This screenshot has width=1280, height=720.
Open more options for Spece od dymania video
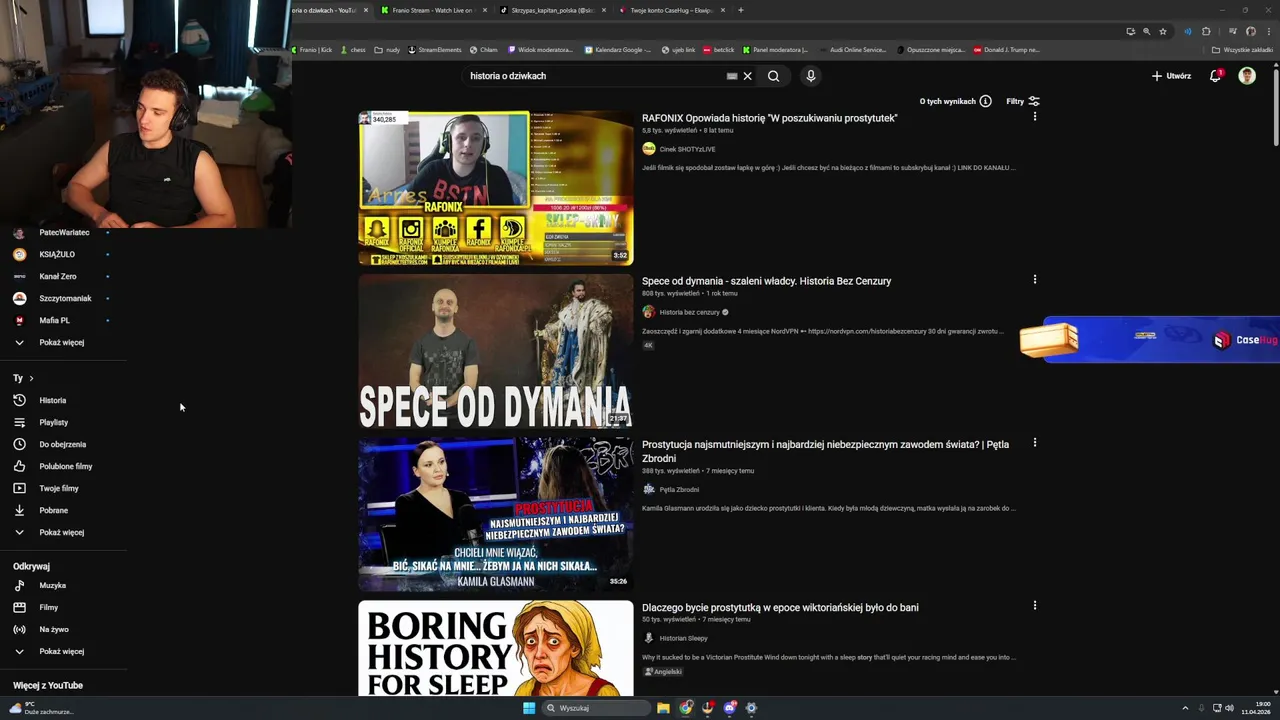point(1035,280)
